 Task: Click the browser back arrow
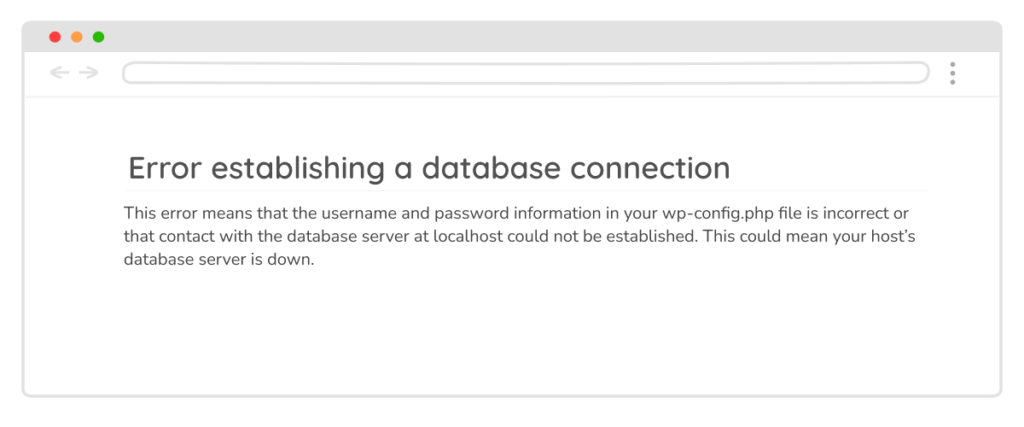point(59,72)
